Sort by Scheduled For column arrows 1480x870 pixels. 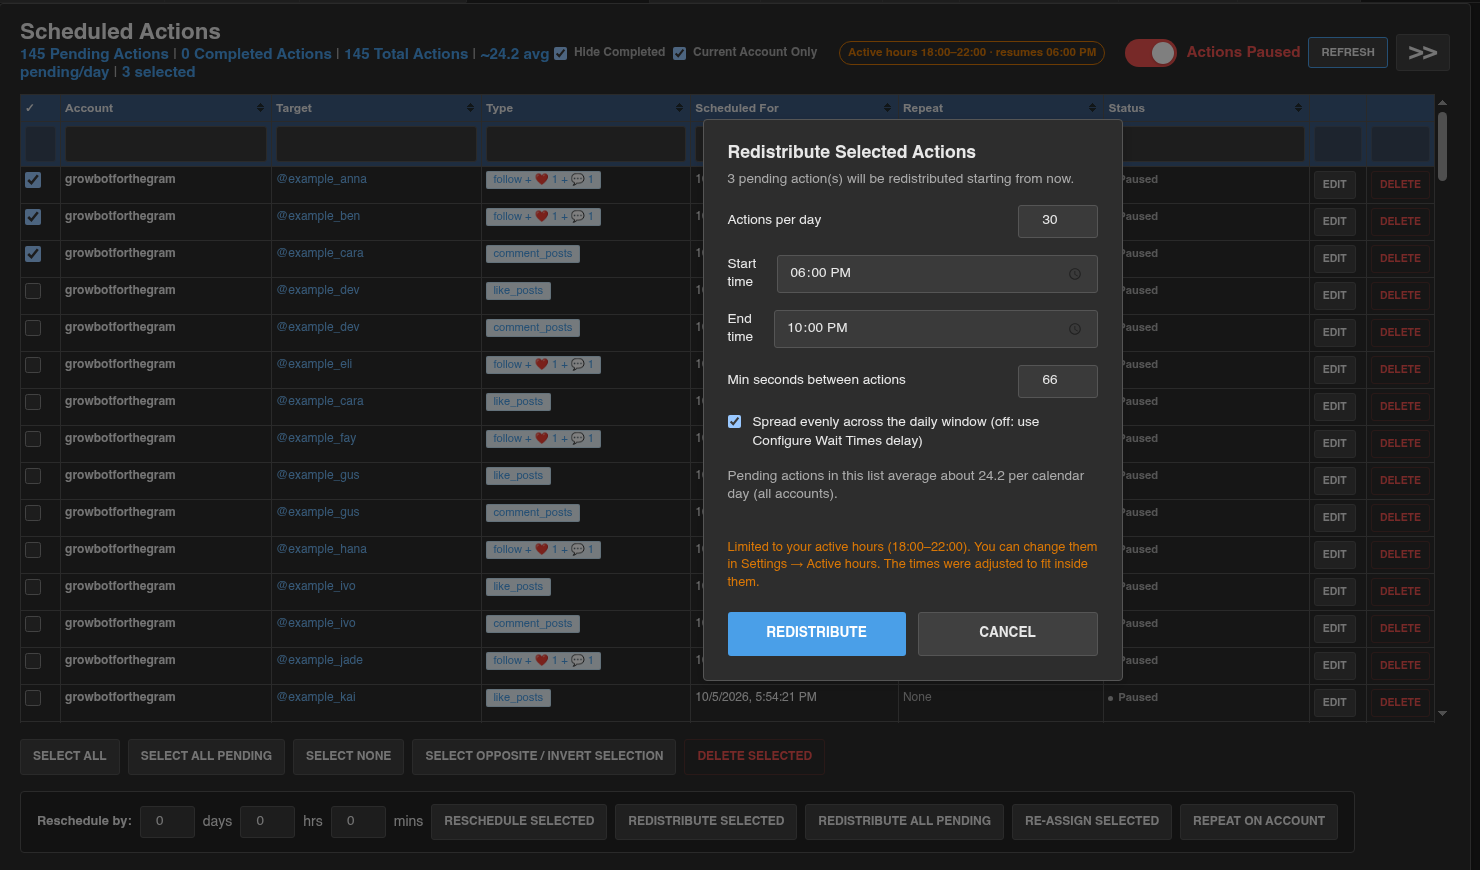click(x=887, y=108)
